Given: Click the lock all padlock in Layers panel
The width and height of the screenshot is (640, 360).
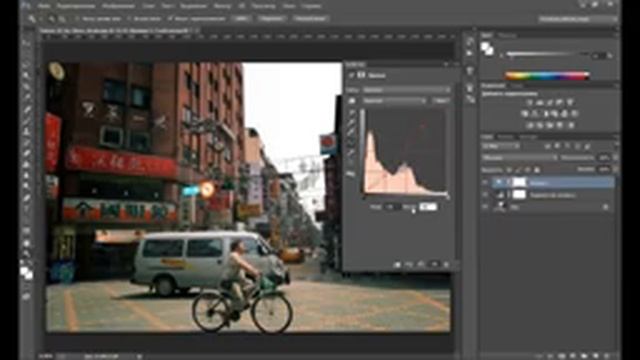Looking at the screenshot, I should [538, 169].
